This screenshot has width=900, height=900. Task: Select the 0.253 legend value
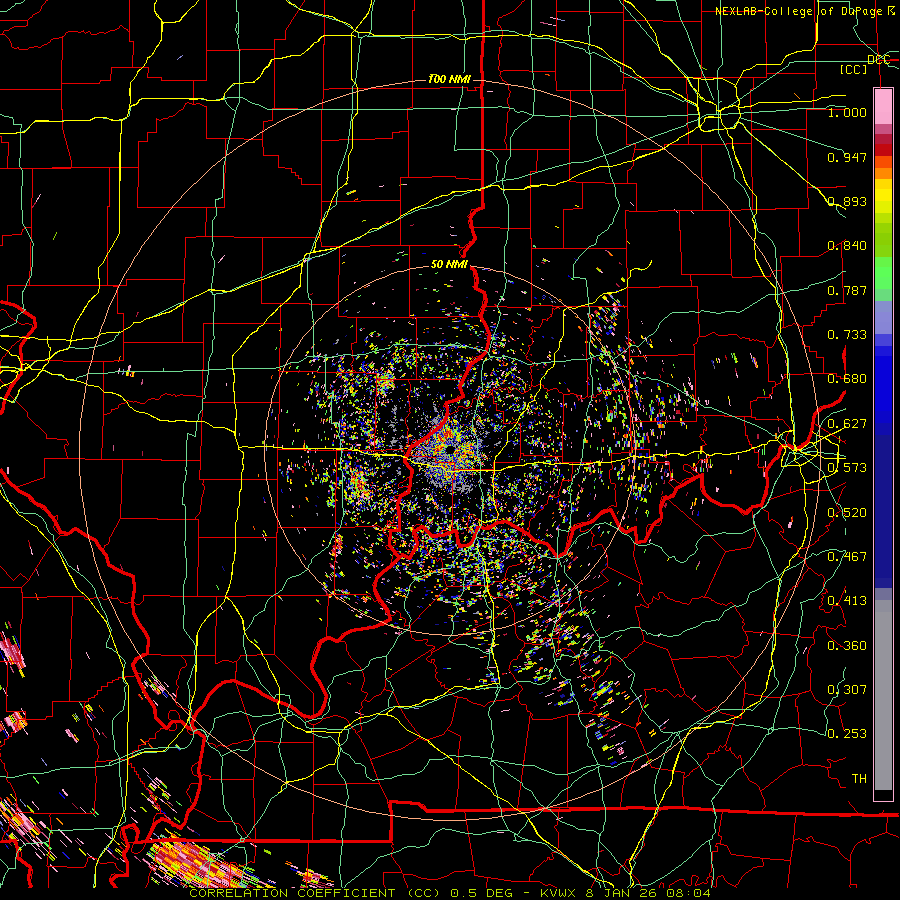847,734
